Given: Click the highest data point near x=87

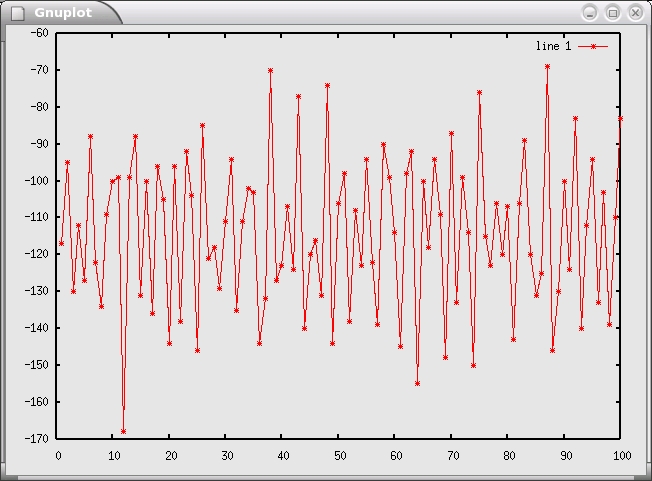Looking at the screenshot, I should pyautogui.click(x=547, y=66).
